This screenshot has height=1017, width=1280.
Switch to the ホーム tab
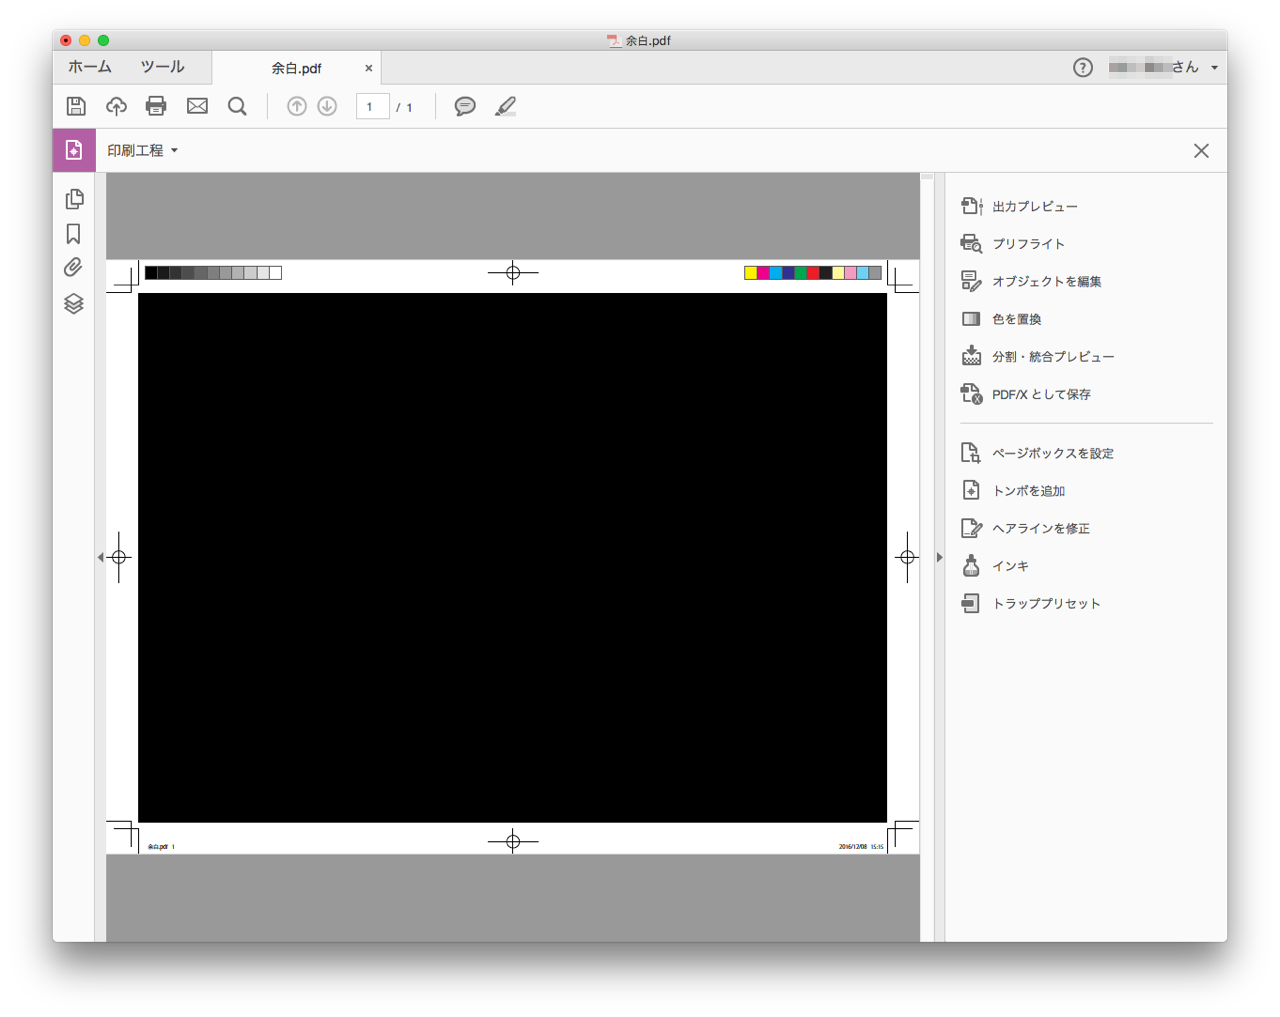90,67
